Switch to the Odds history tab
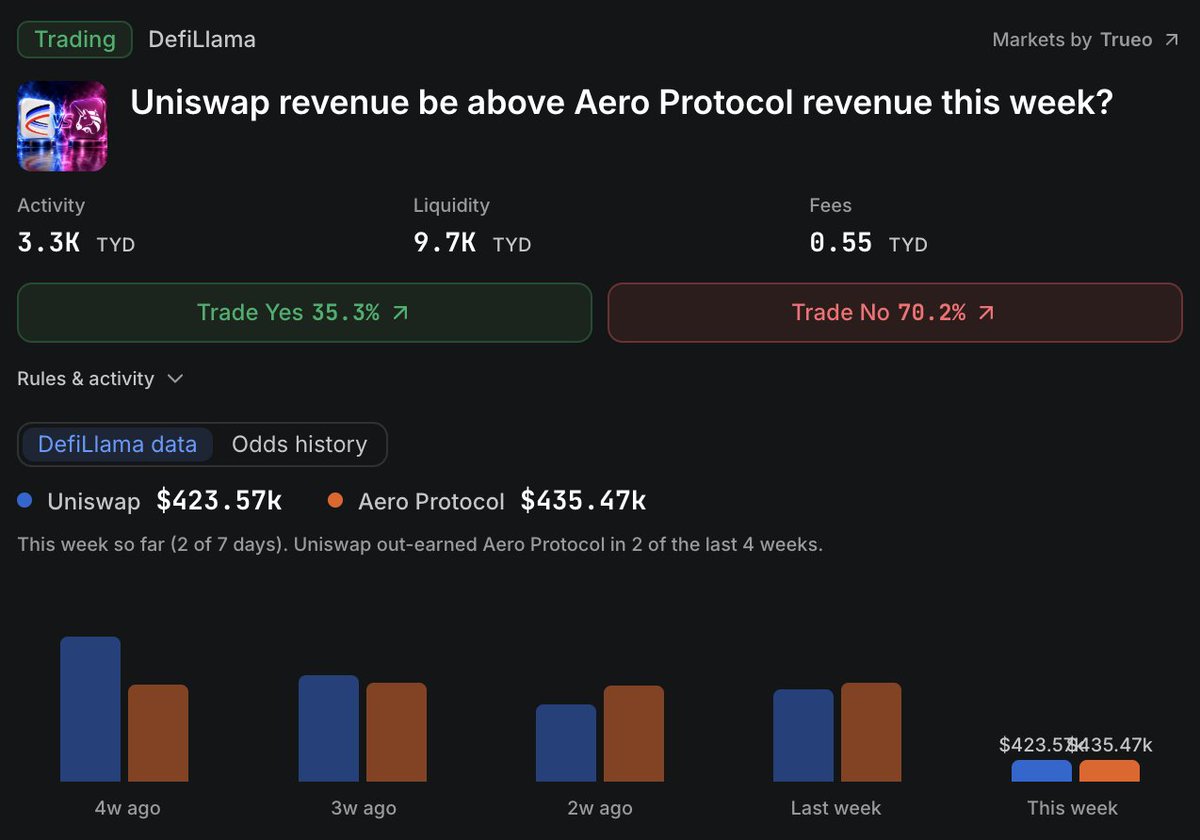 point(299,444)
